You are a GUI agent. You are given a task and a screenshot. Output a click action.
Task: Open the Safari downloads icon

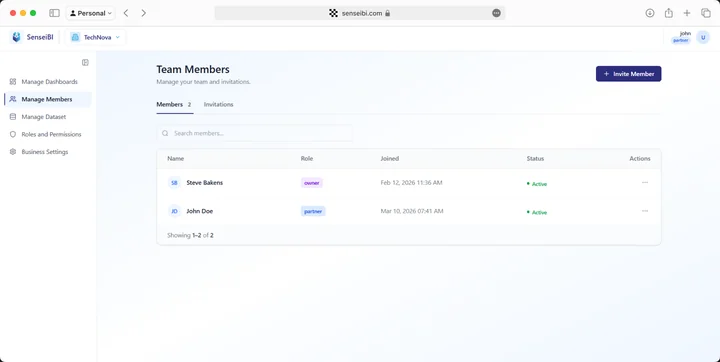650,13
